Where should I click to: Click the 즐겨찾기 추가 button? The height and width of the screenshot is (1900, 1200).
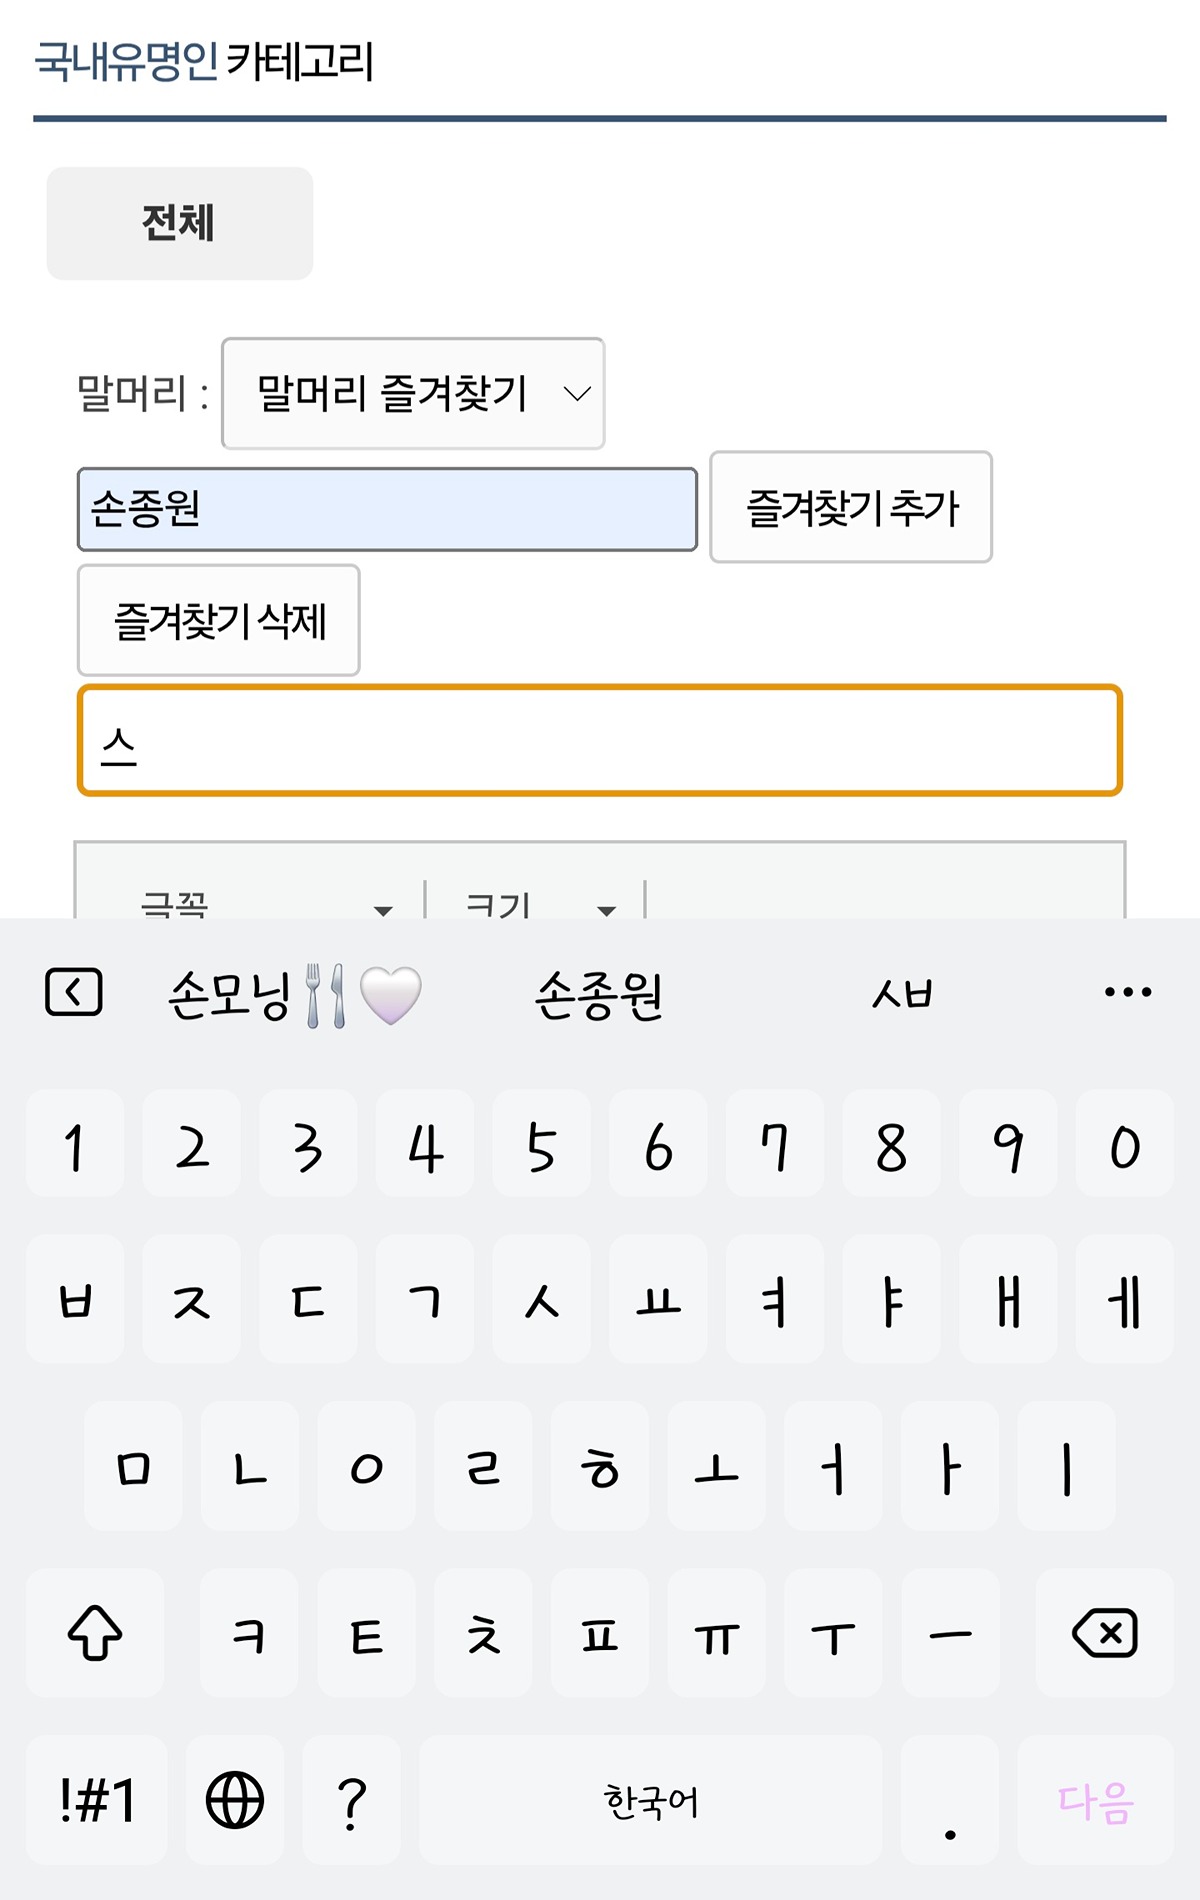coord(851,507)
